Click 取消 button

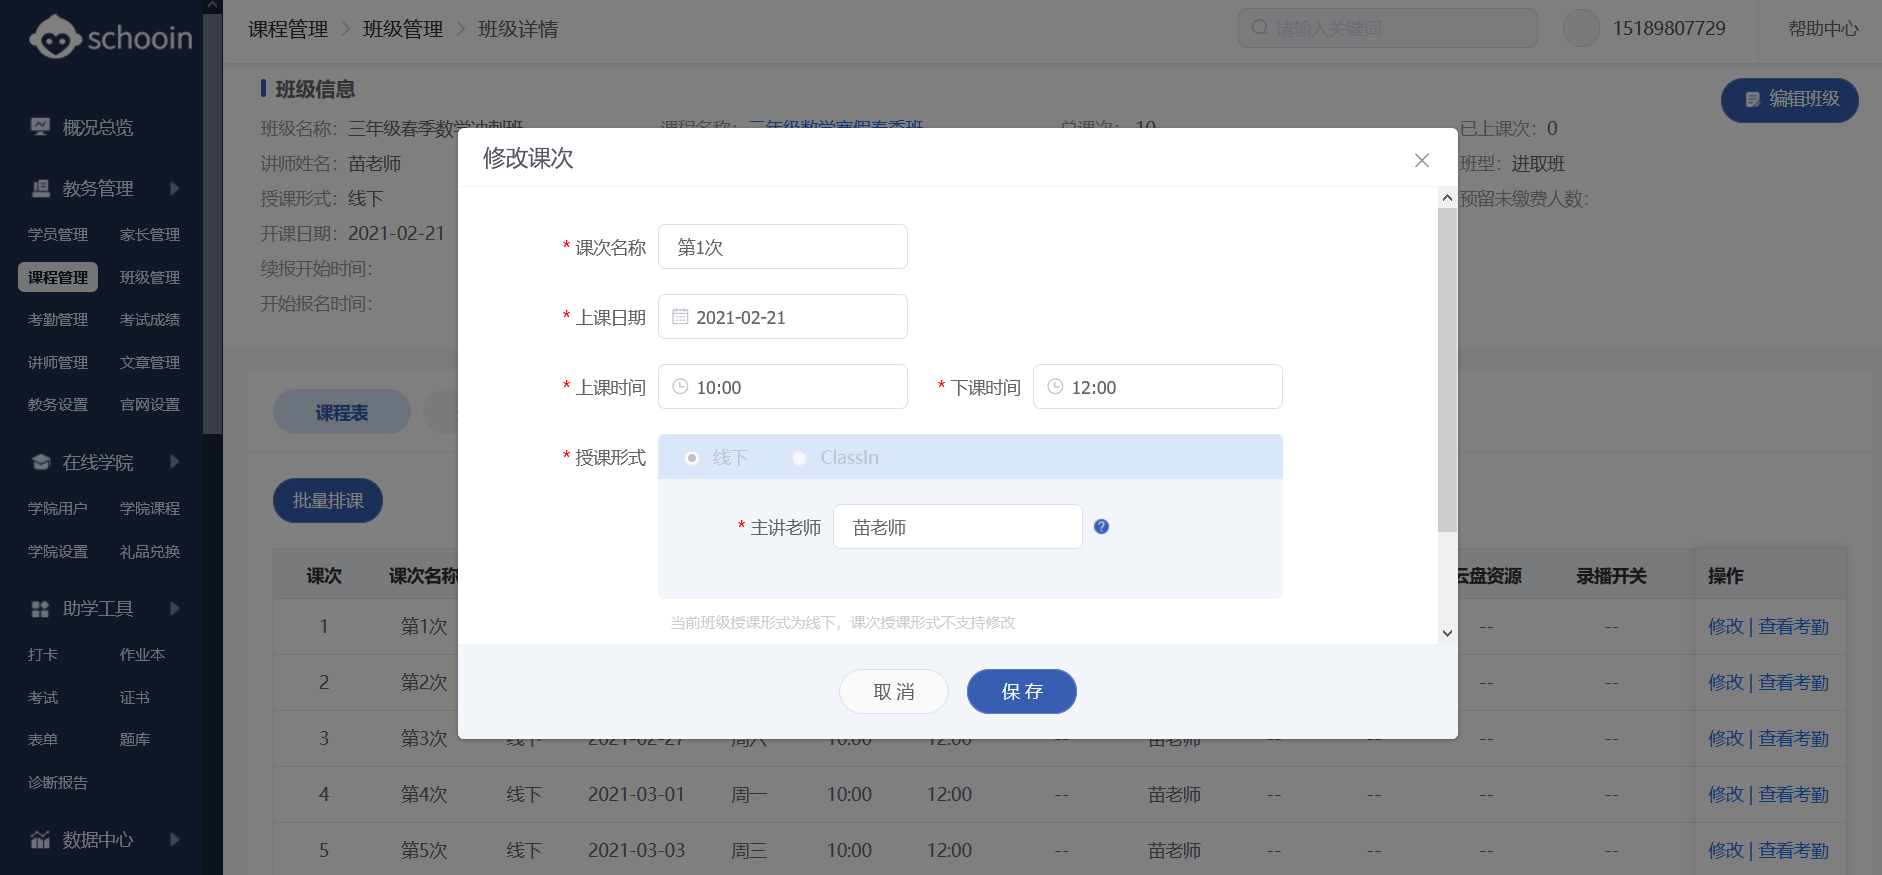893,691
